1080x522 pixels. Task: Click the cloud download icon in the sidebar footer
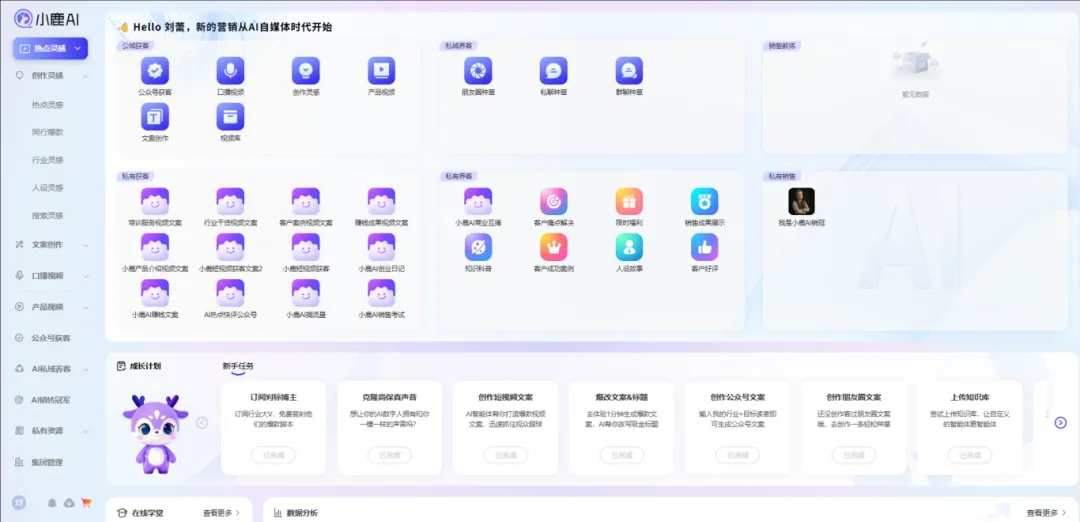[x=69, y=503]
